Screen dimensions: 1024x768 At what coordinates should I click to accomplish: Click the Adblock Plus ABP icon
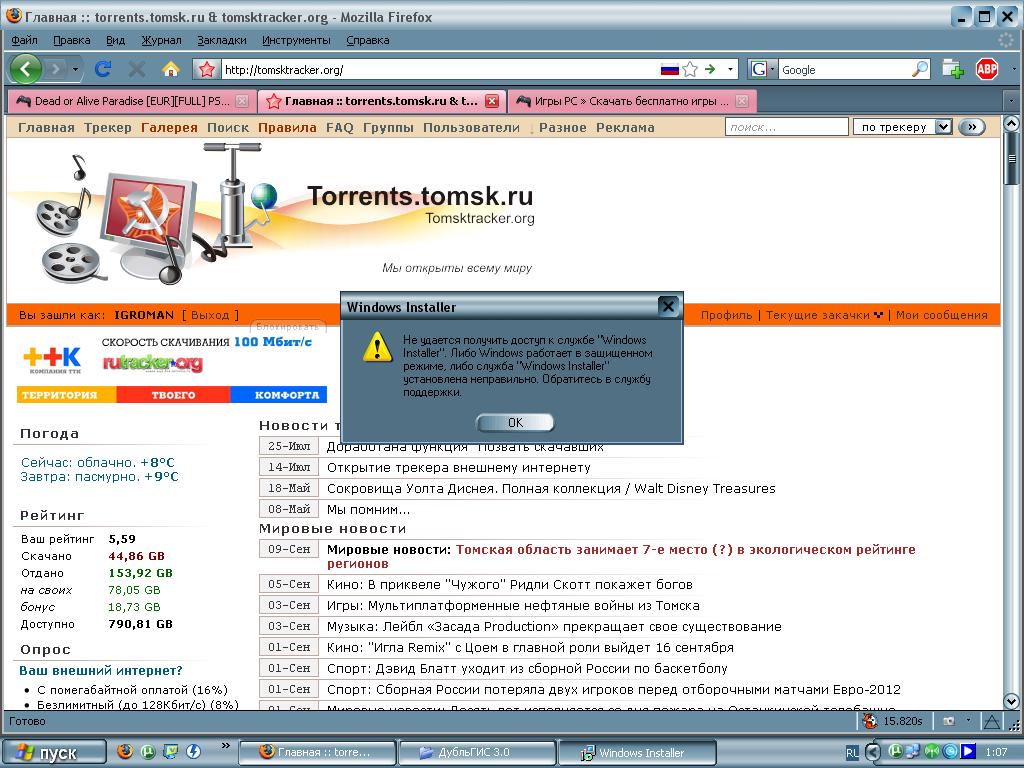pos(987,69)
